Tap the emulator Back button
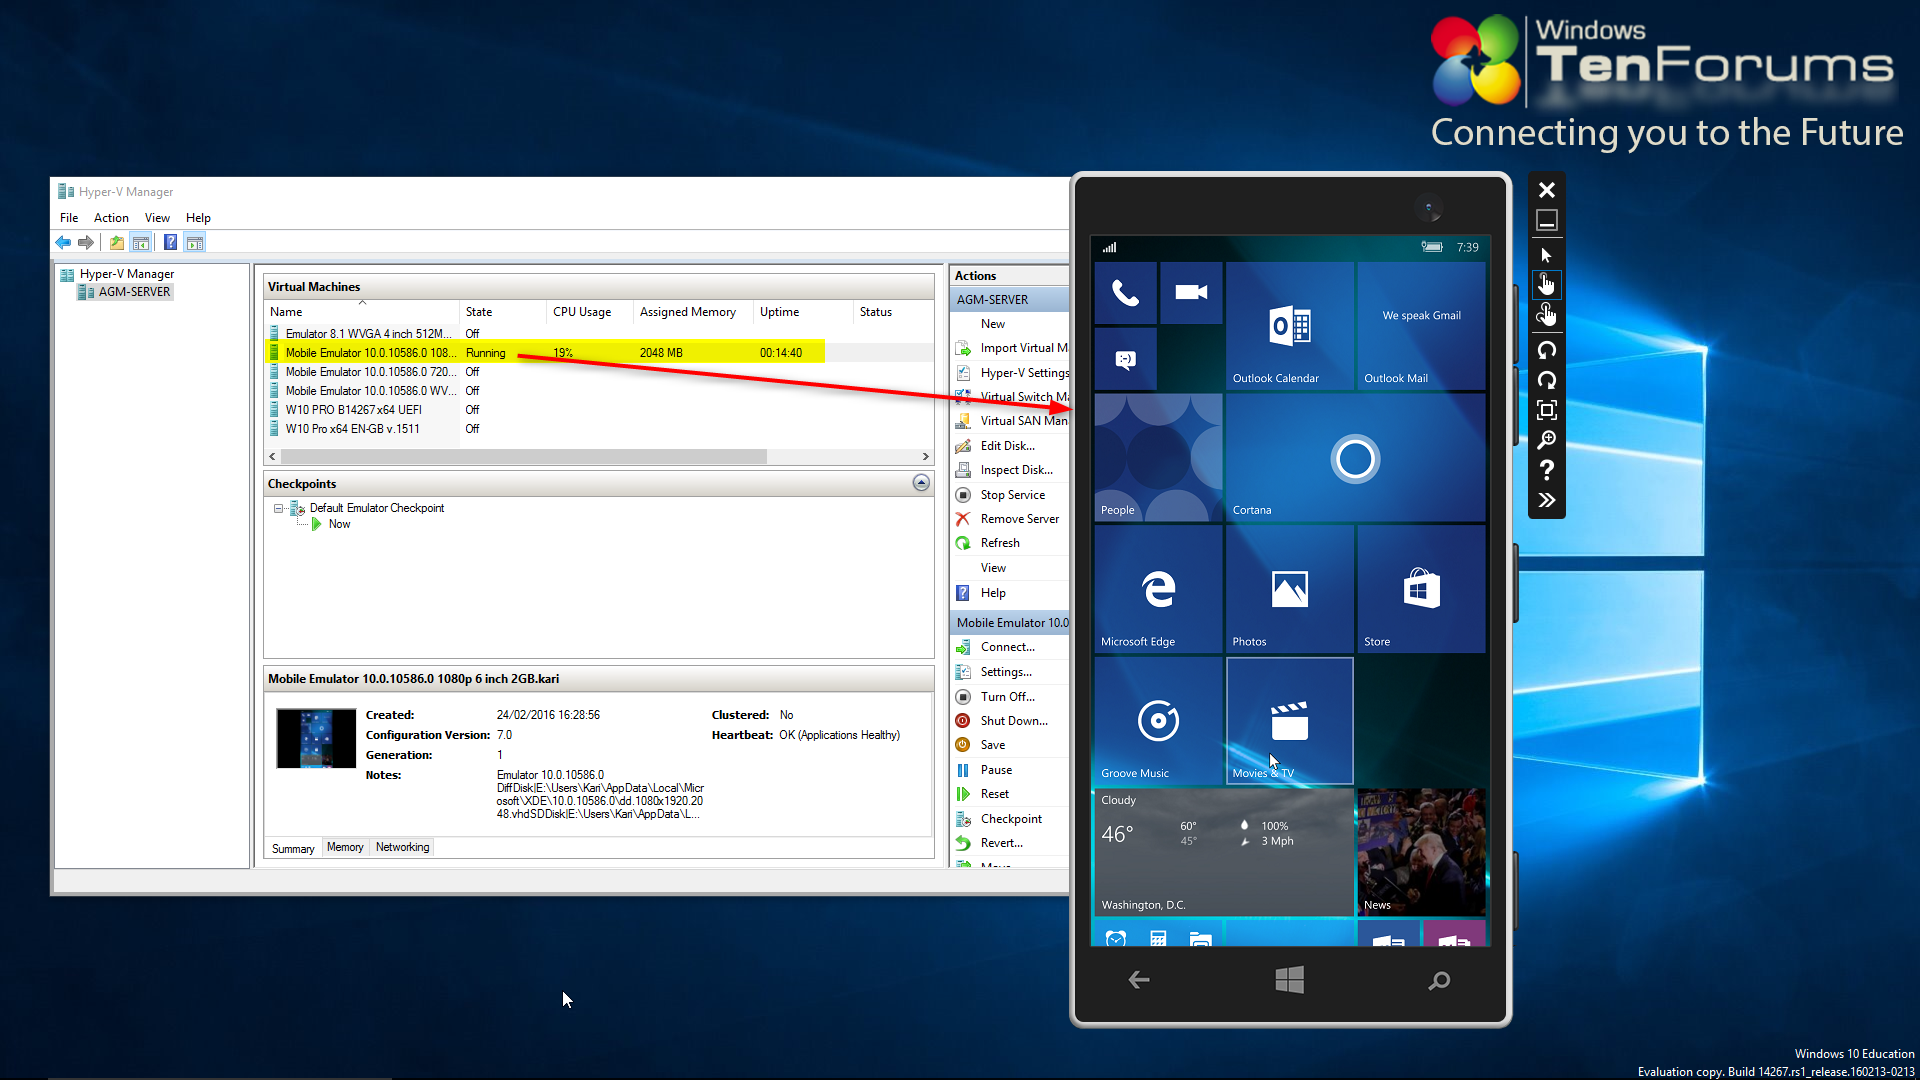 pyautogui.click(x=1139, y=980)
